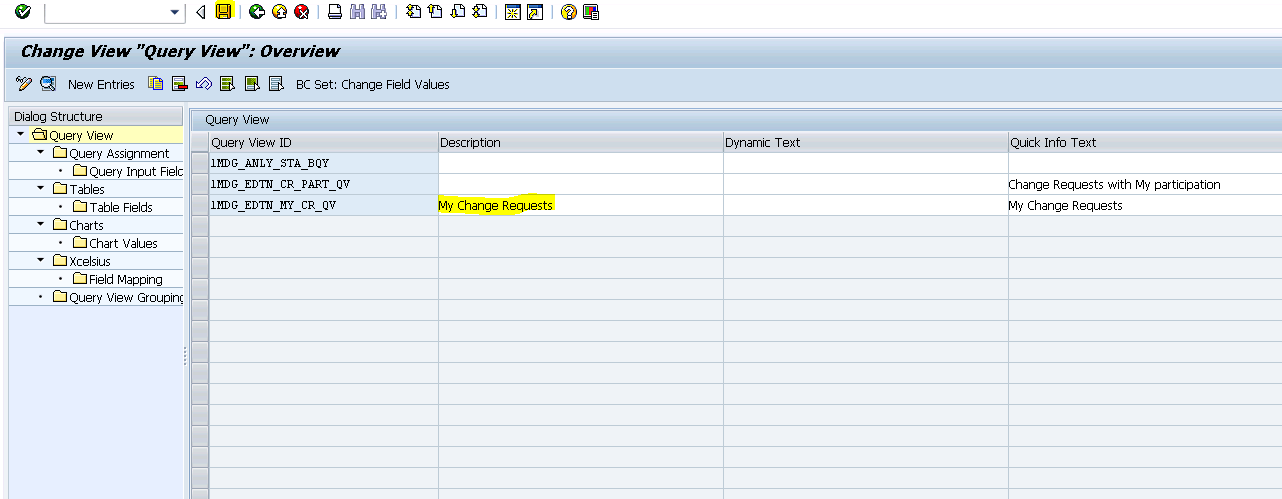Click the Print icon in toolbar

click(335, 12)
